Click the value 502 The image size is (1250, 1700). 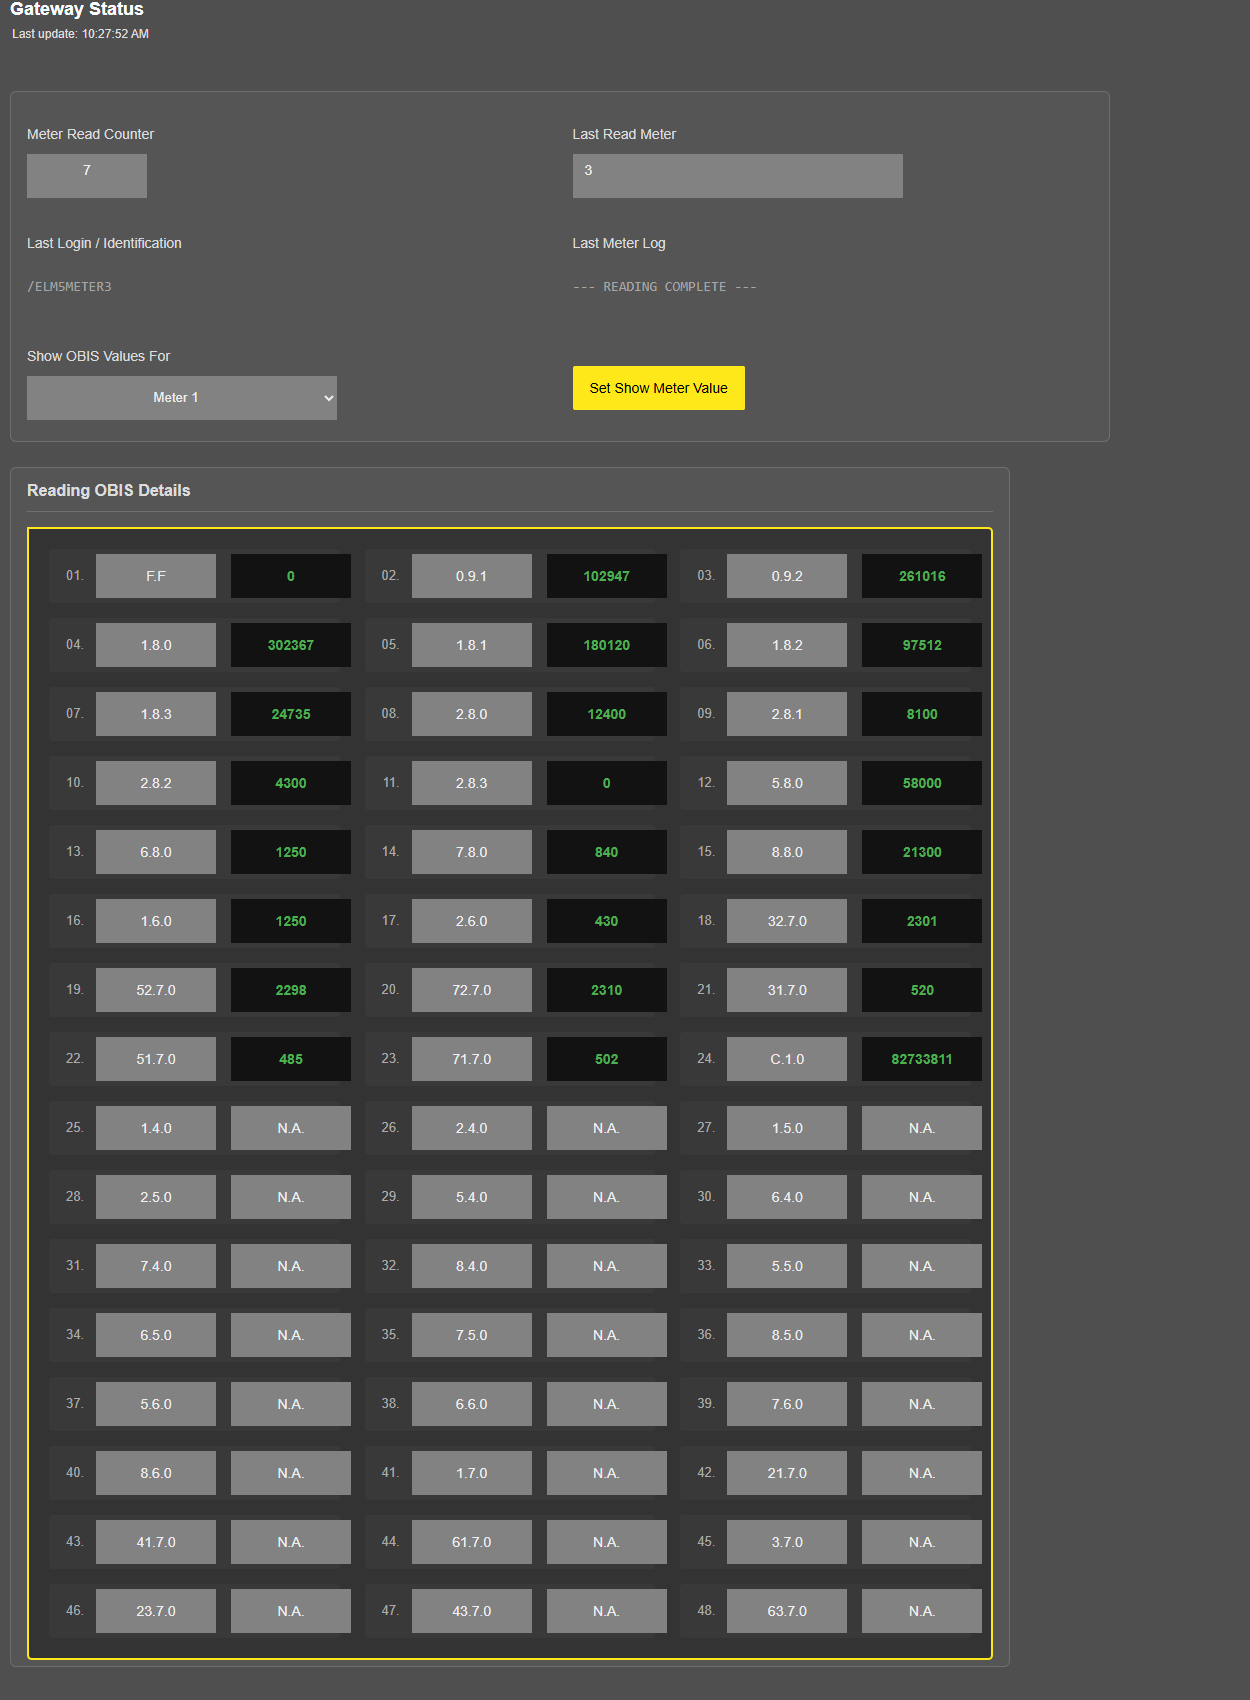tap(607, 1059)
